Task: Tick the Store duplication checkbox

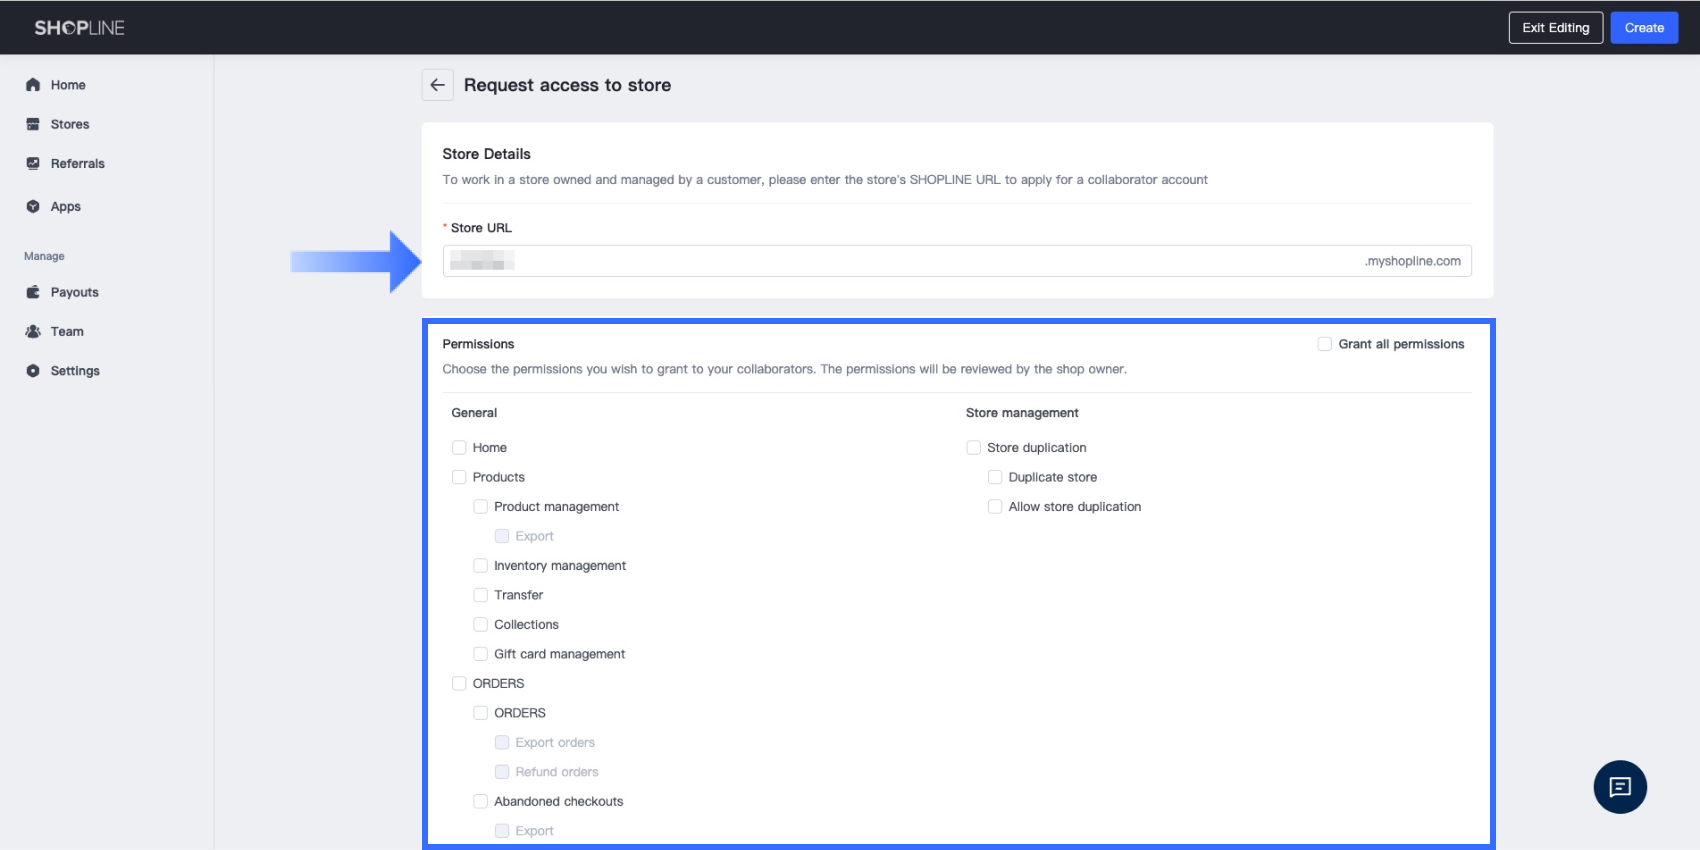Action: [x=973, y=448]
